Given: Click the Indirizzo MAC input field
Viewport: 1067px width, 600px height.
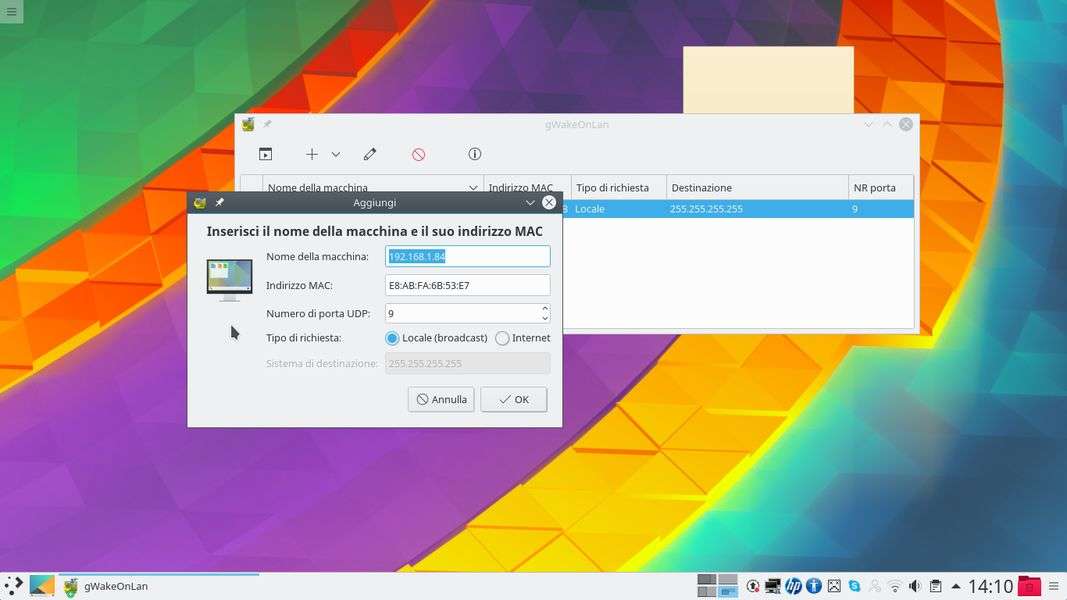Looking at the screenshot, I should 467,285.
